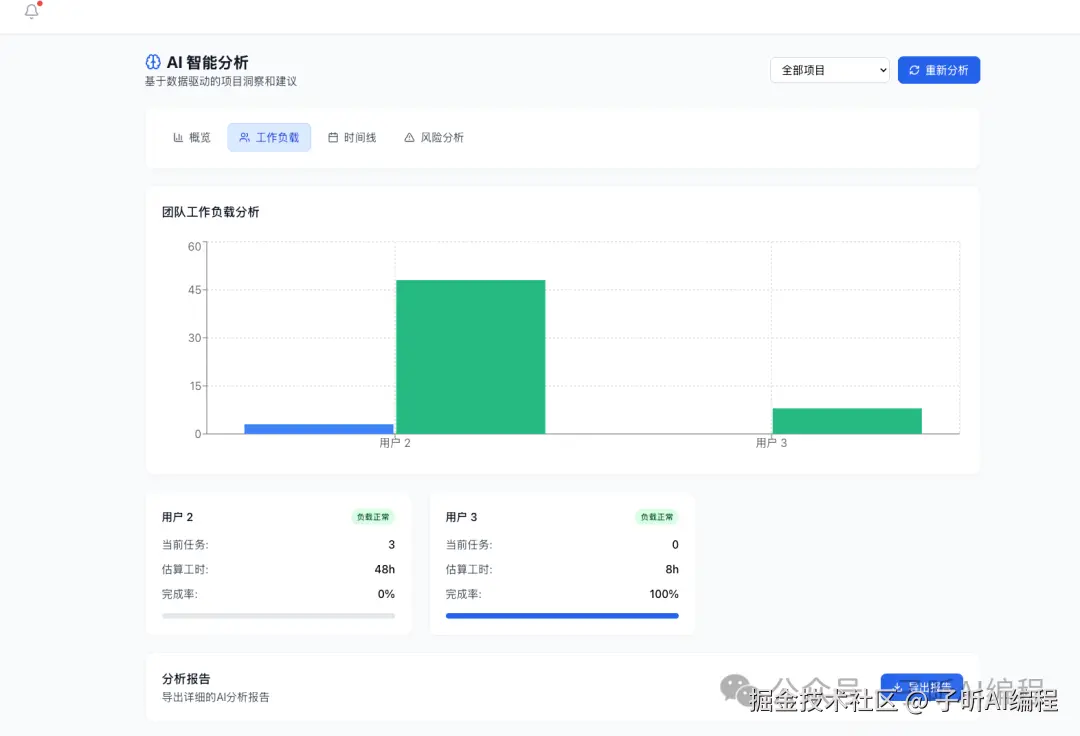Open the 全部项目 project dropdown

pos(829,70)
